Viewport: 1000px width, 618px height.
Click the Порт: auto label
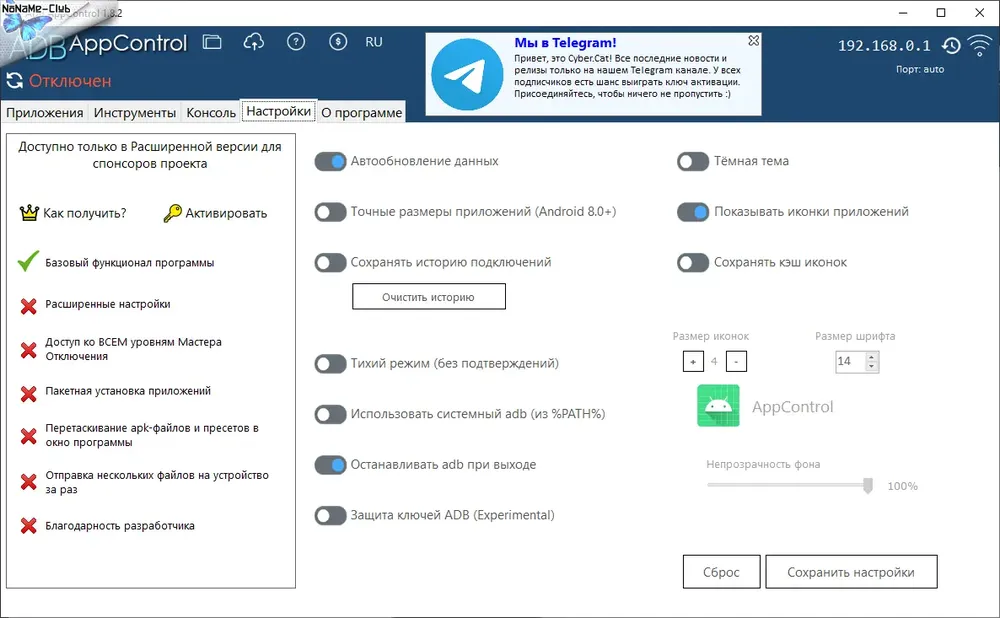point(920,69)
